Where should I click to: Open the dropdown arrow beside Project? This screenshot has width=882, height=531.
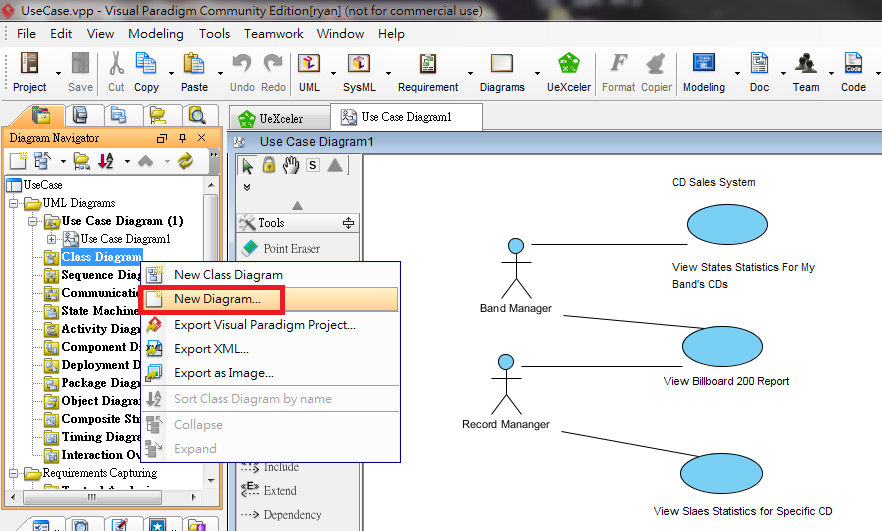pos(58,73)
